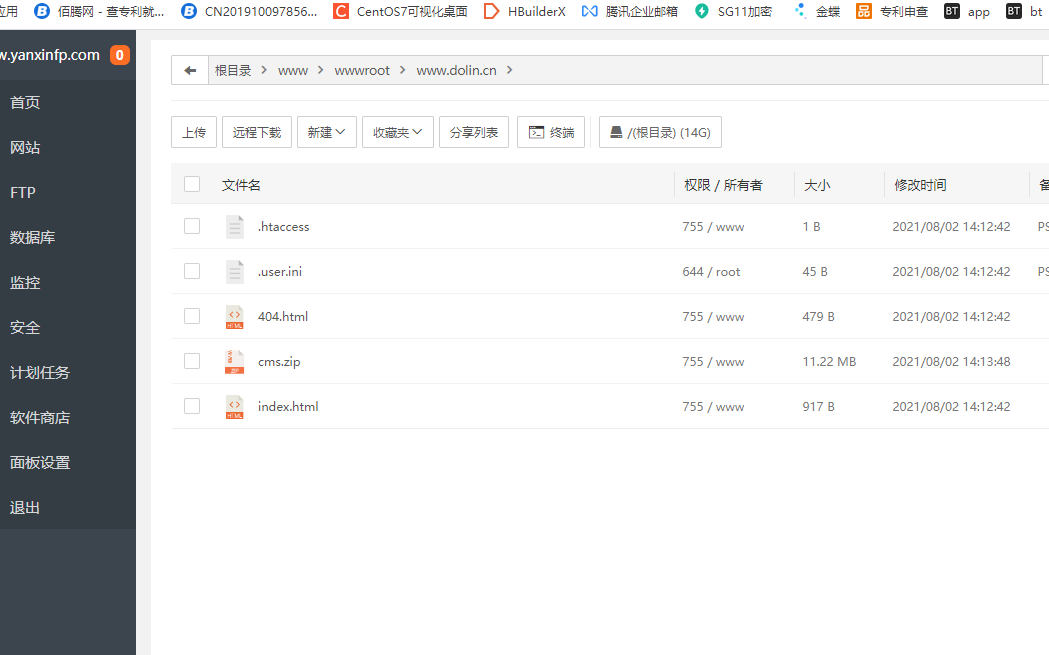The height and width of the screenshot is (655, 1049).
Task: Open the 终端 terminal button
Action: [x=551, y=132]
